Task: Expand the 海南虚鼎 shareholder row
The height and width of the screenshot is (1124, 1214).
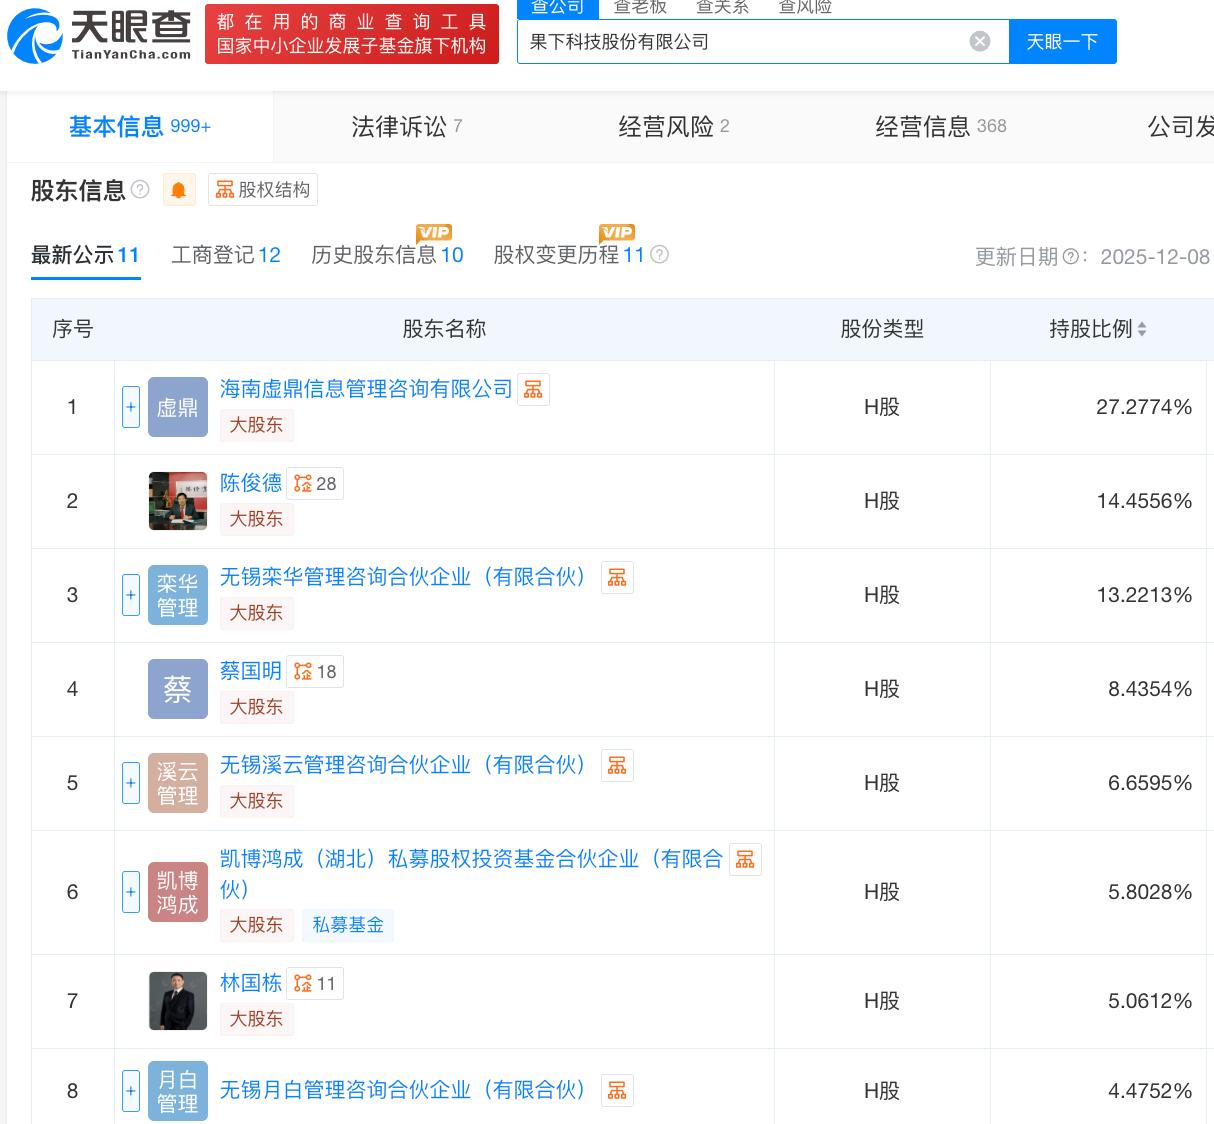Action: click(x=131, y=407)
